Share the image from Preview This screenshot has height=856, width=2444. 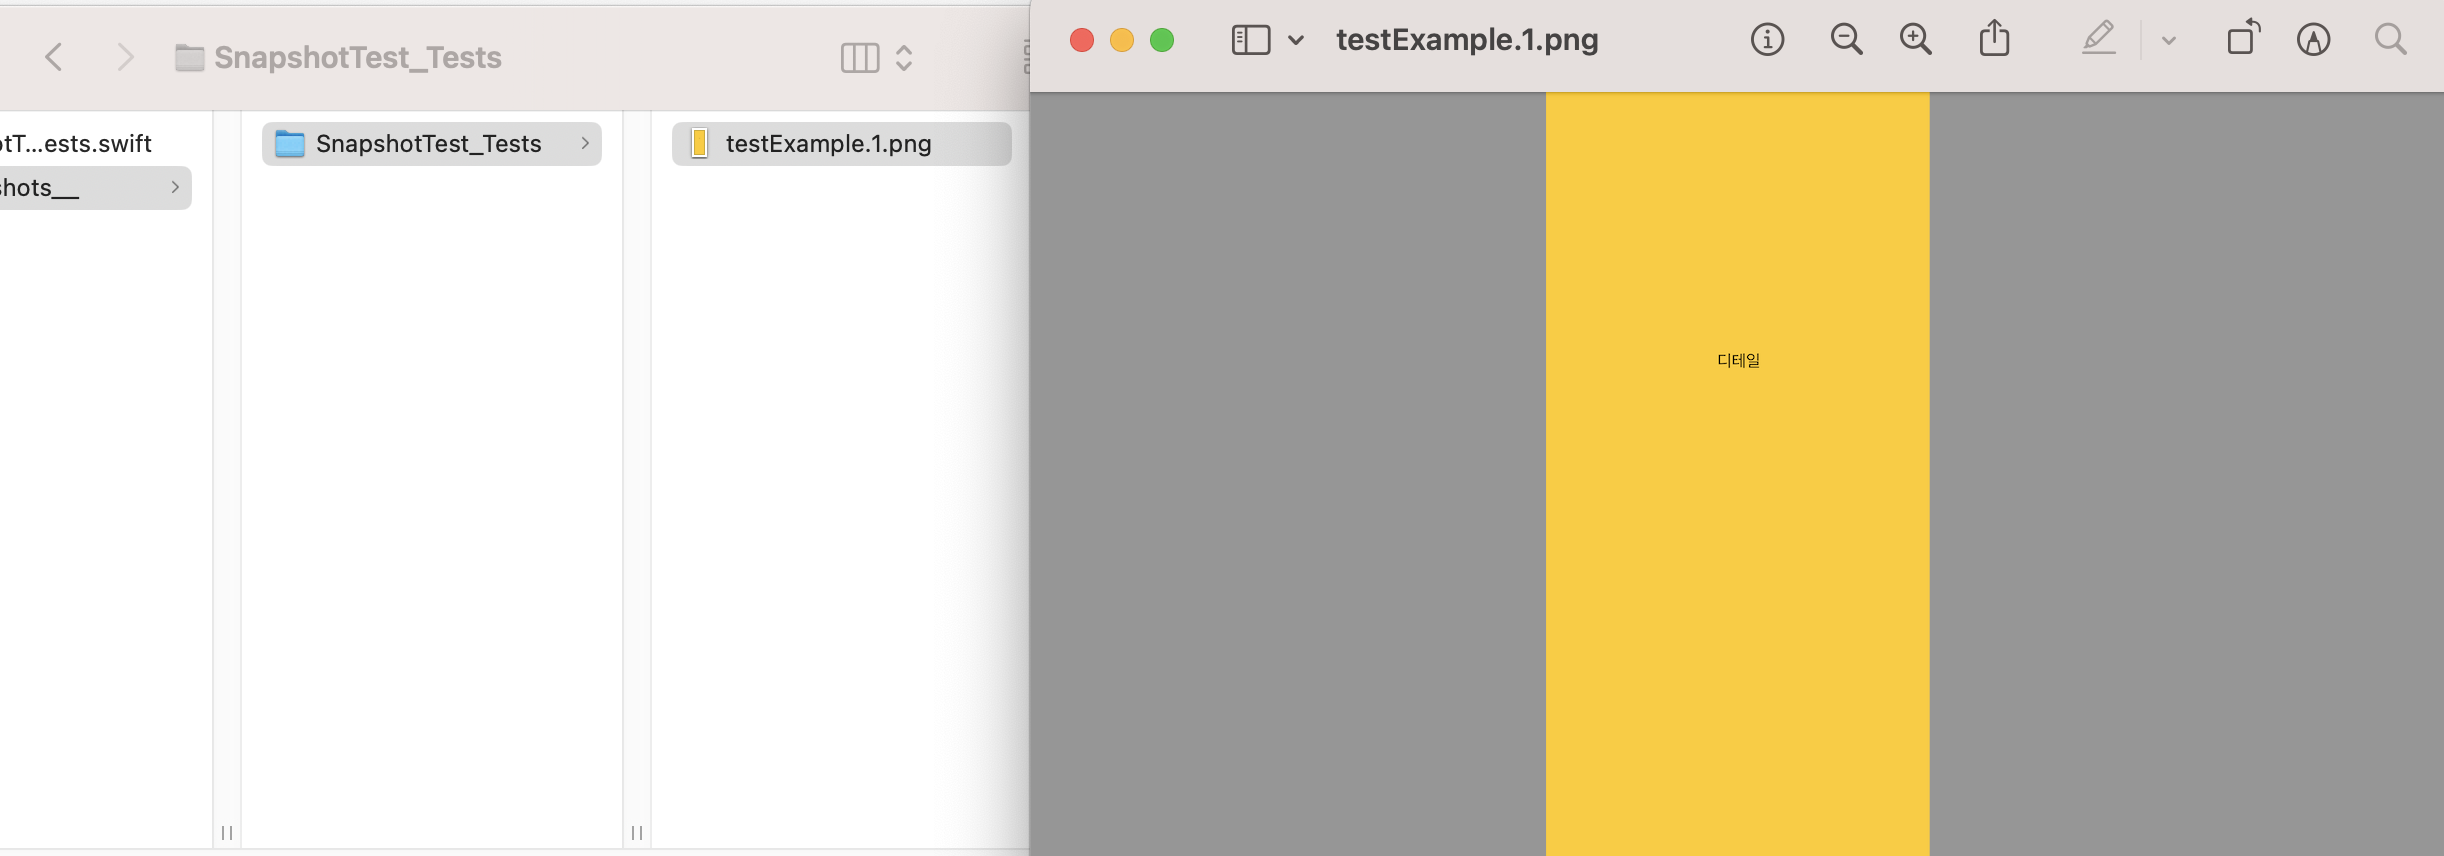click(x=1995, y=39)
